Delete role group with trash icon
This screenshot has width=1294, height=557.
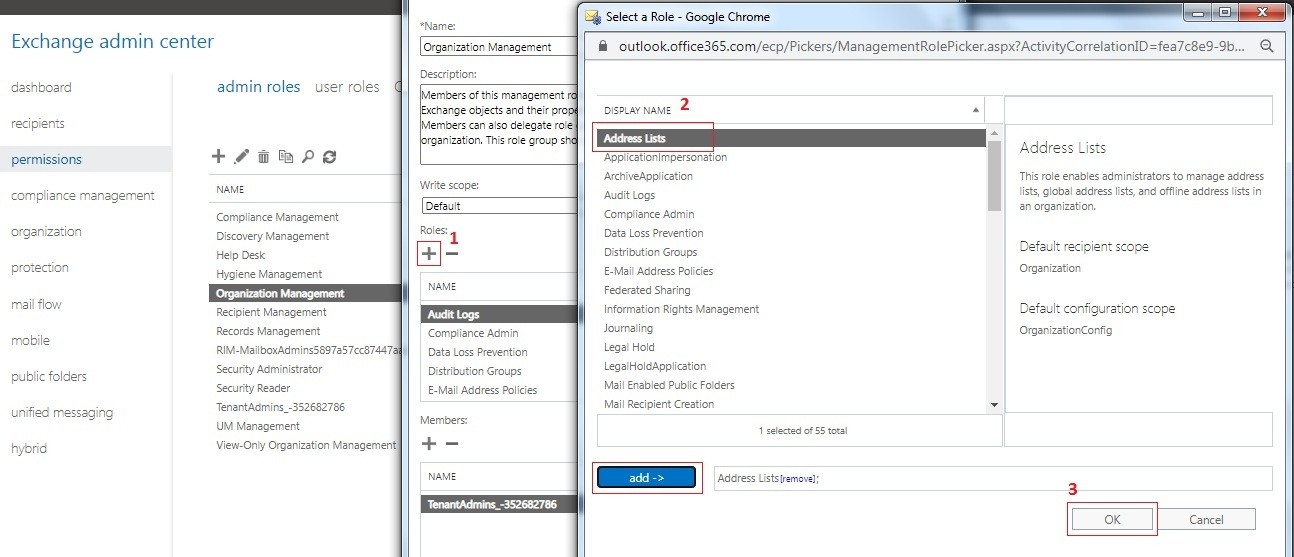point(264,156)
